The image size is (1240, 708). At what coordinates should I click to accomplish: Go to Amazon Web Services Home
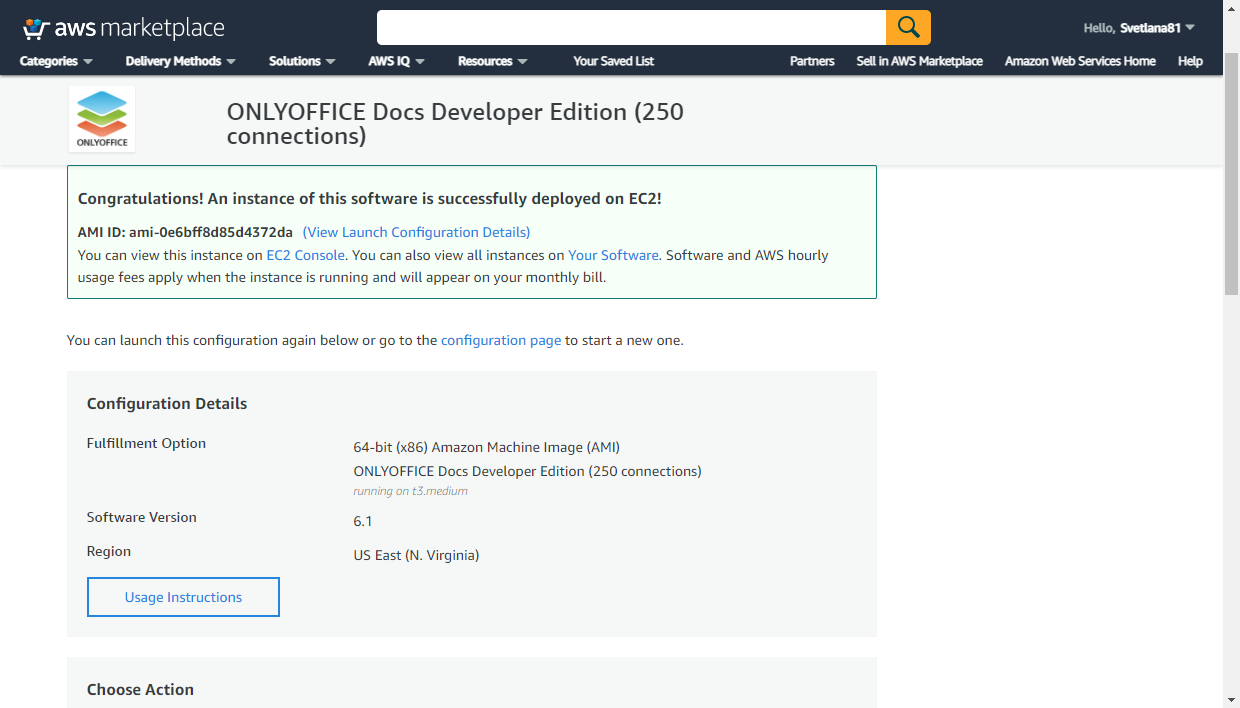[1080, 61]
